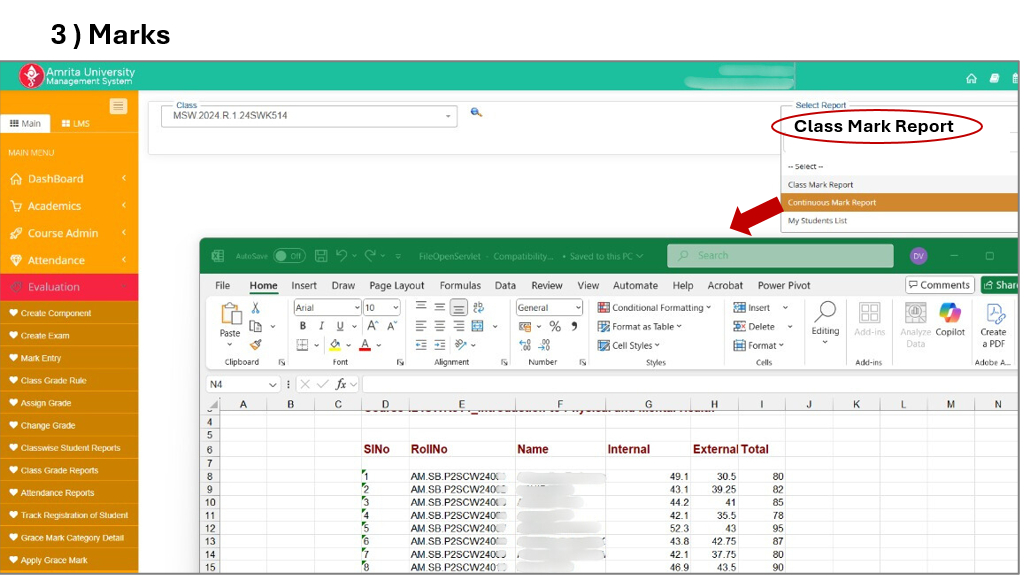This screenshot has width=1024, height=576.
Task: Click the Paste icon in Clipboard group
Action: 230,318
